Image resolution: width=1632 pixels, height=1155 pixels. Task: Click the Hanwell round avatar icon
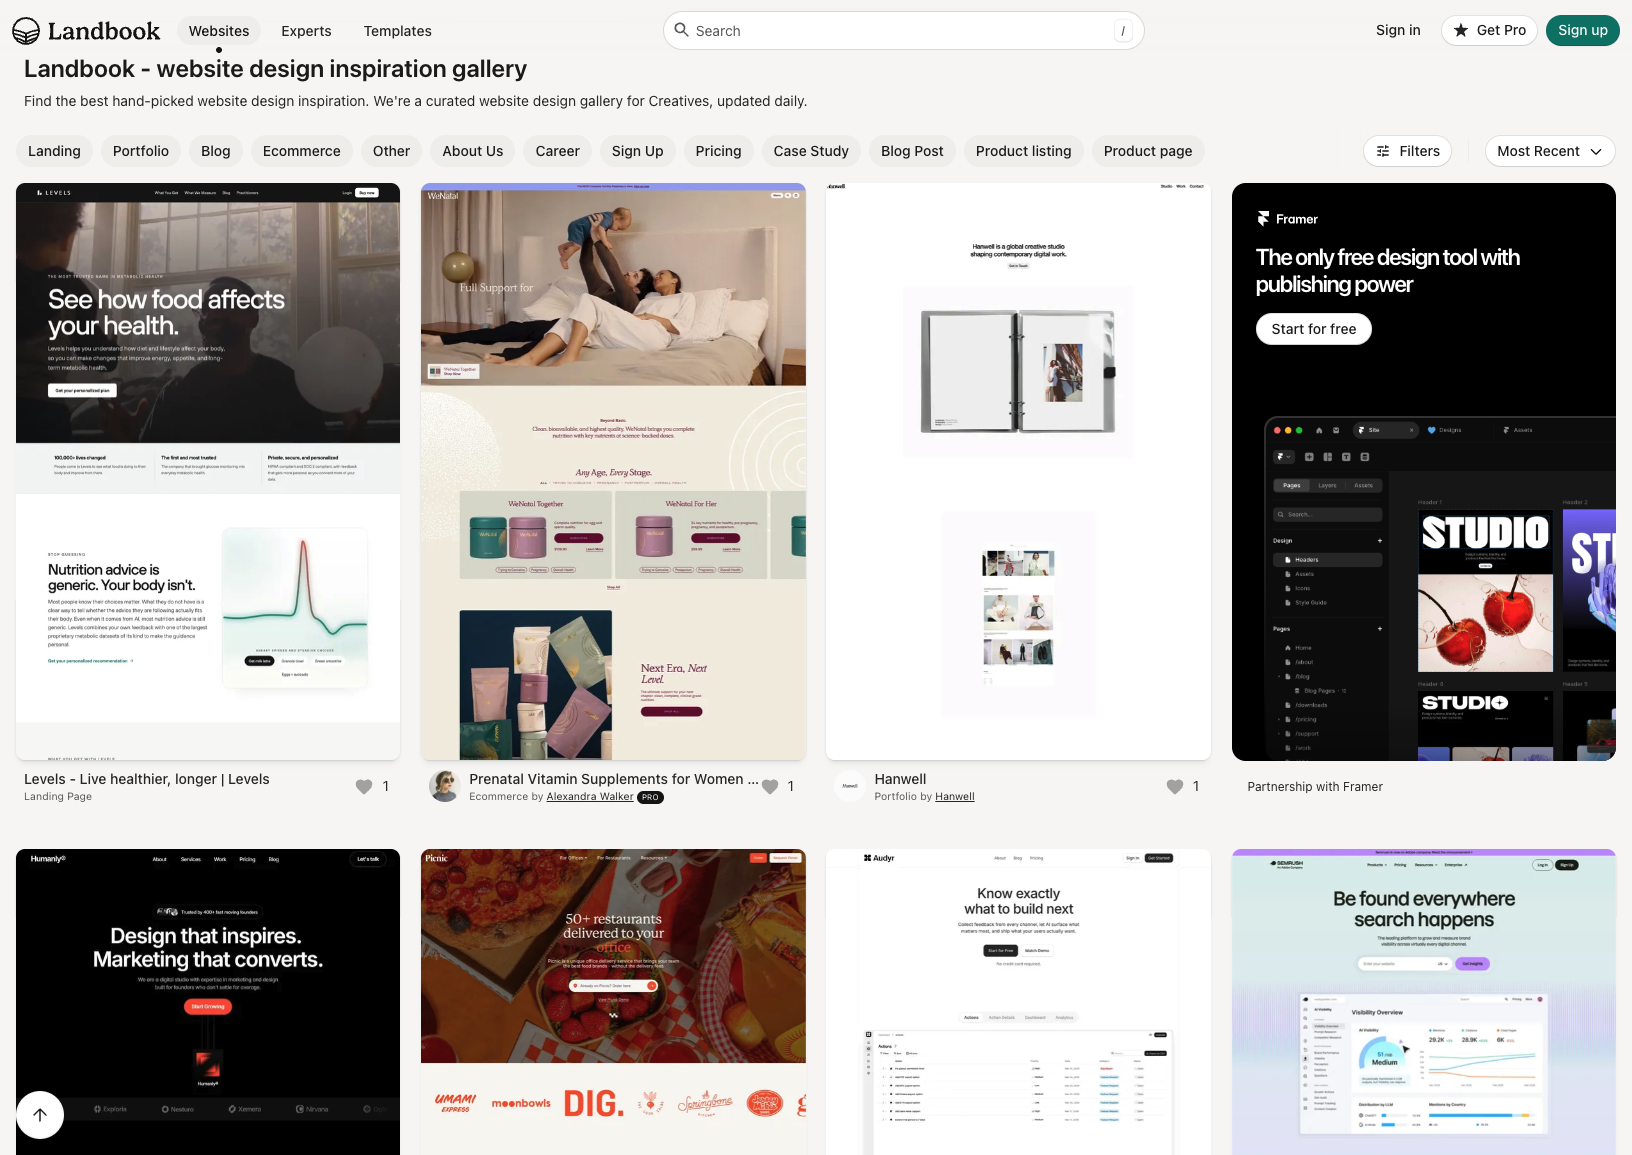point(850,786)
